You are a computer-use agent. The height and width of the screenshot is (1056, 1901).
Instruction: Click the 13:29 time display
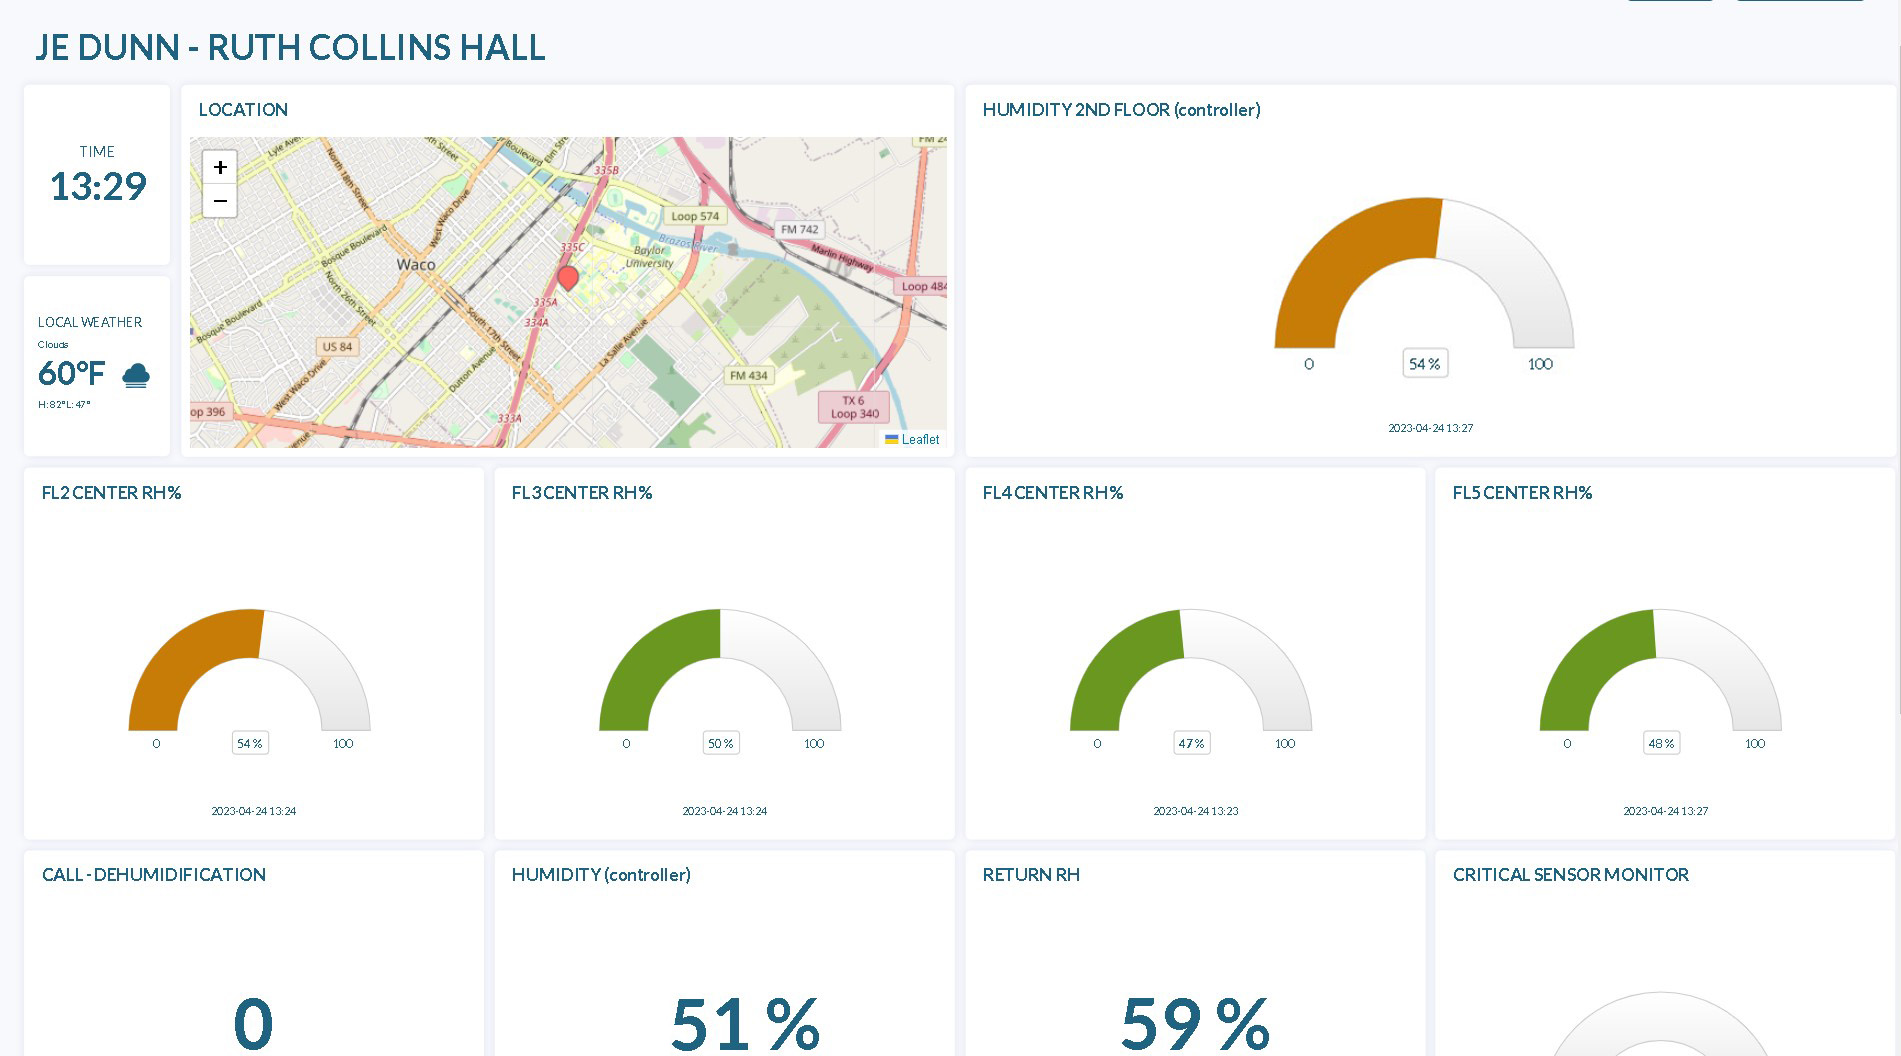point(97,186)
